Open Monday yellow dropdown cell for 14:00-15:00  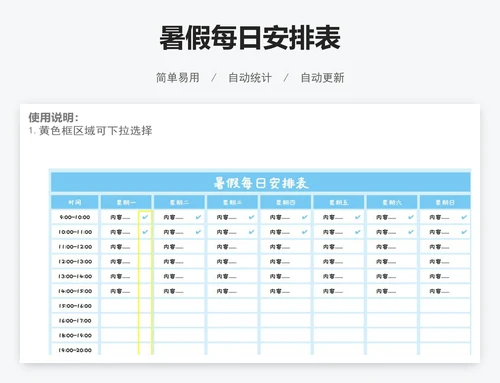coord(145,291)
